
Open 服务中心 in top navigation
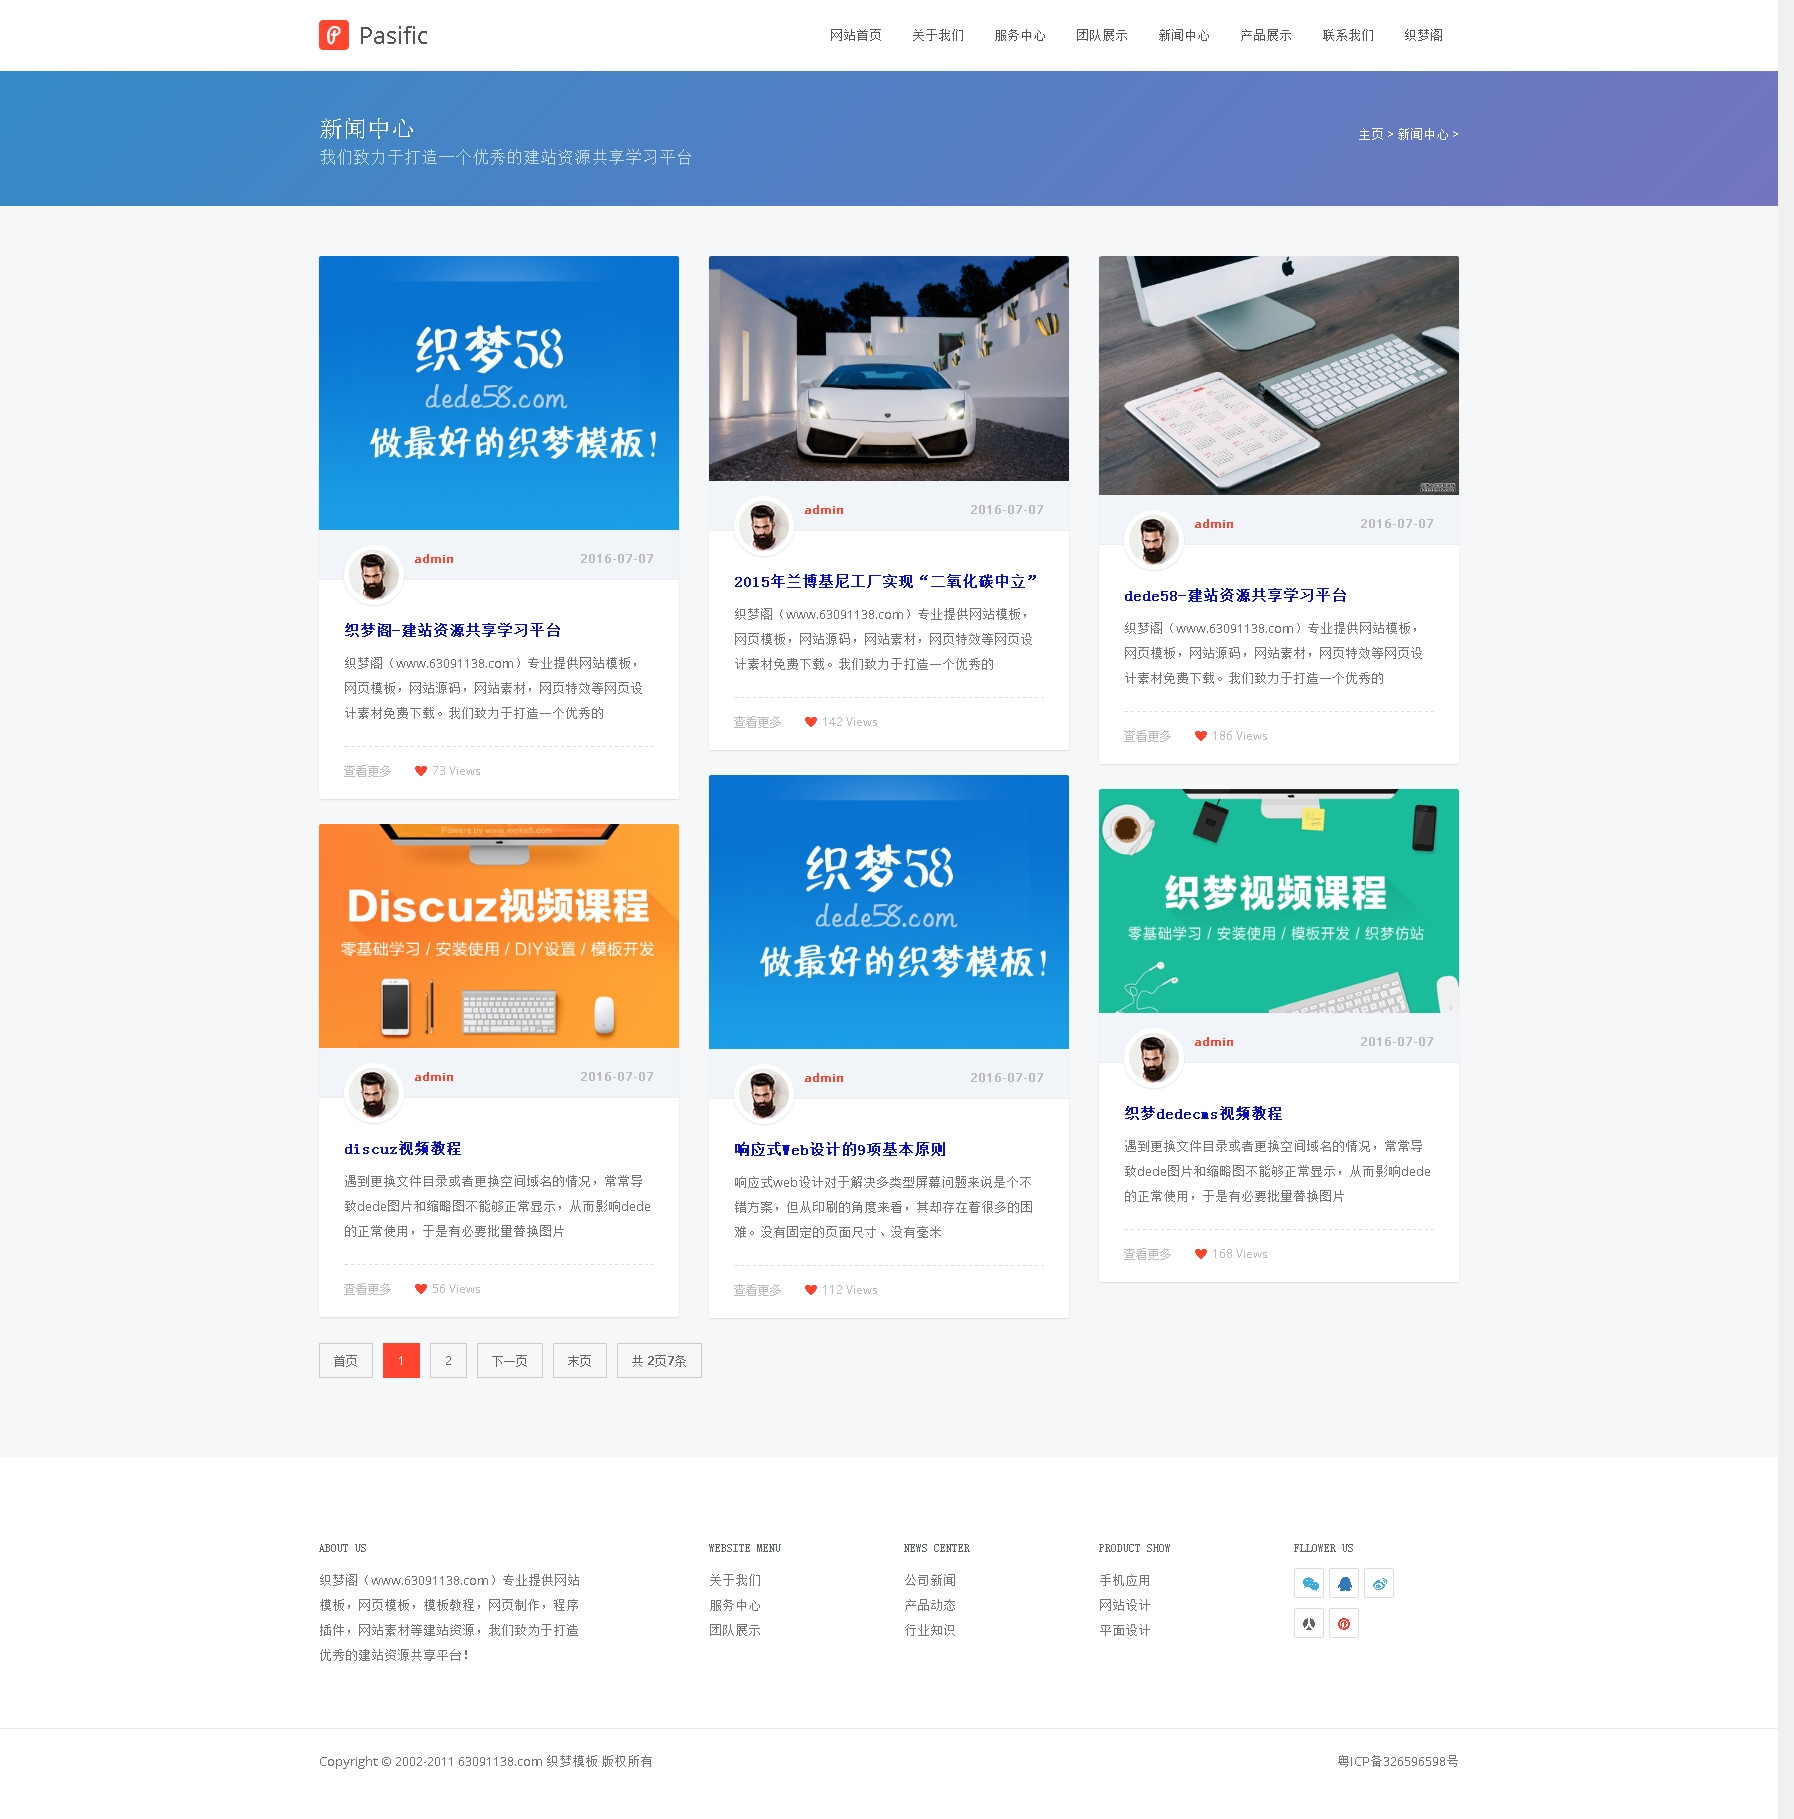1019,35
